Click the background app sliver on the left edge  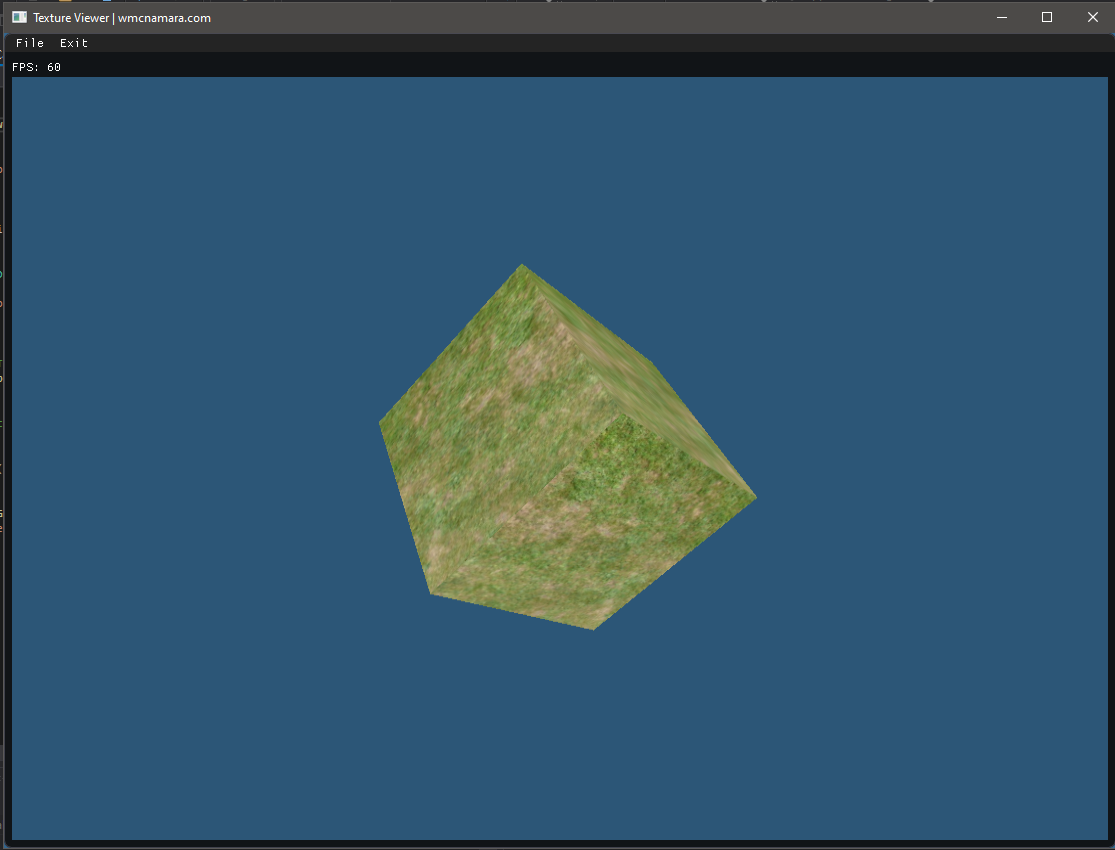point(4,400)
